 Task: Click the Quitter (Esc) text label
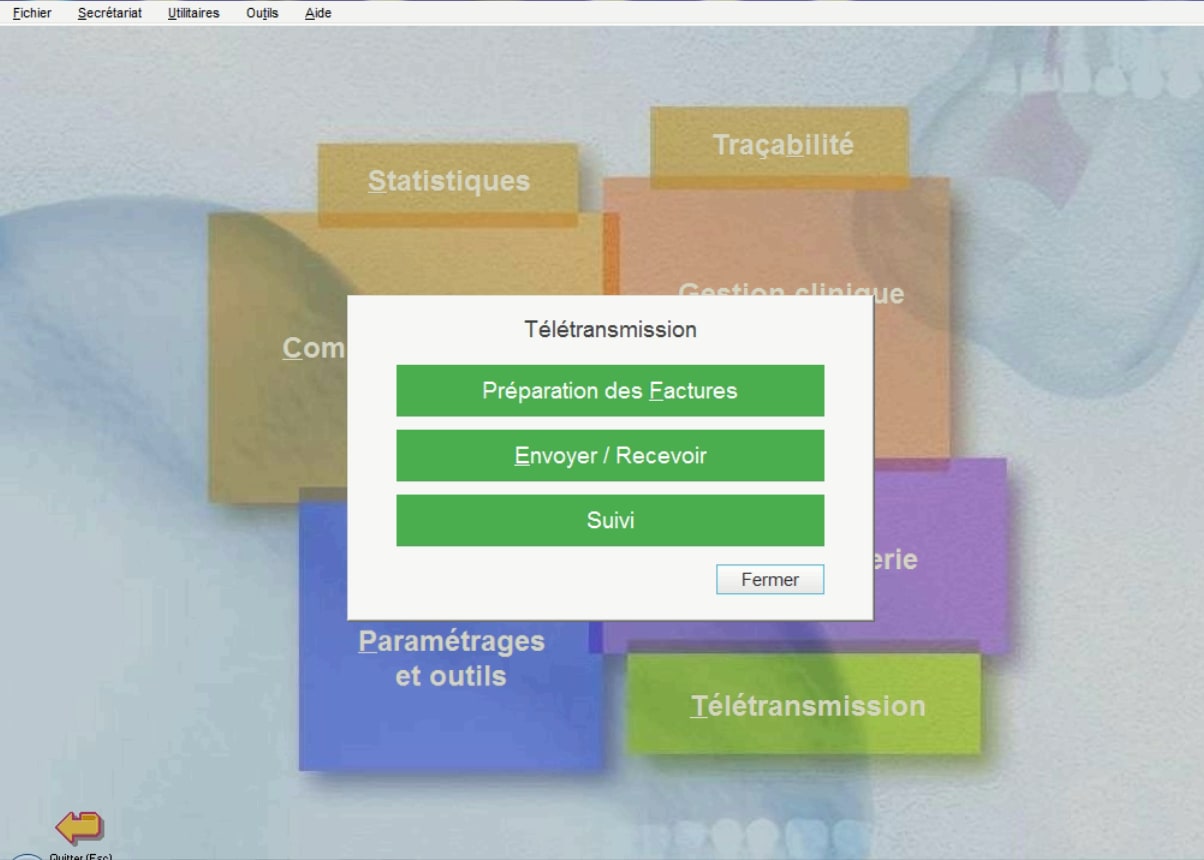tap(81, 856)
